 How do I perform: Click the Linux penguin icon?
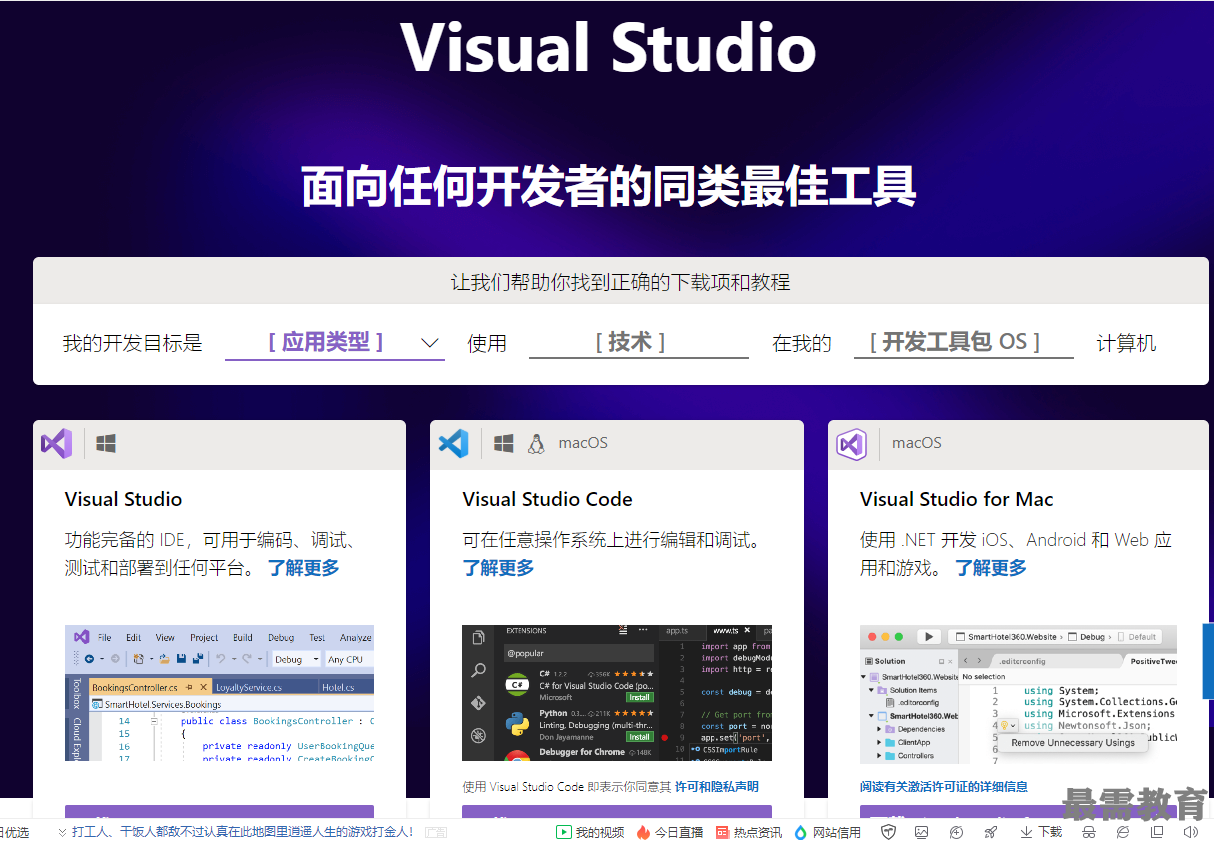pyautogui.click(x=536, y=443)
